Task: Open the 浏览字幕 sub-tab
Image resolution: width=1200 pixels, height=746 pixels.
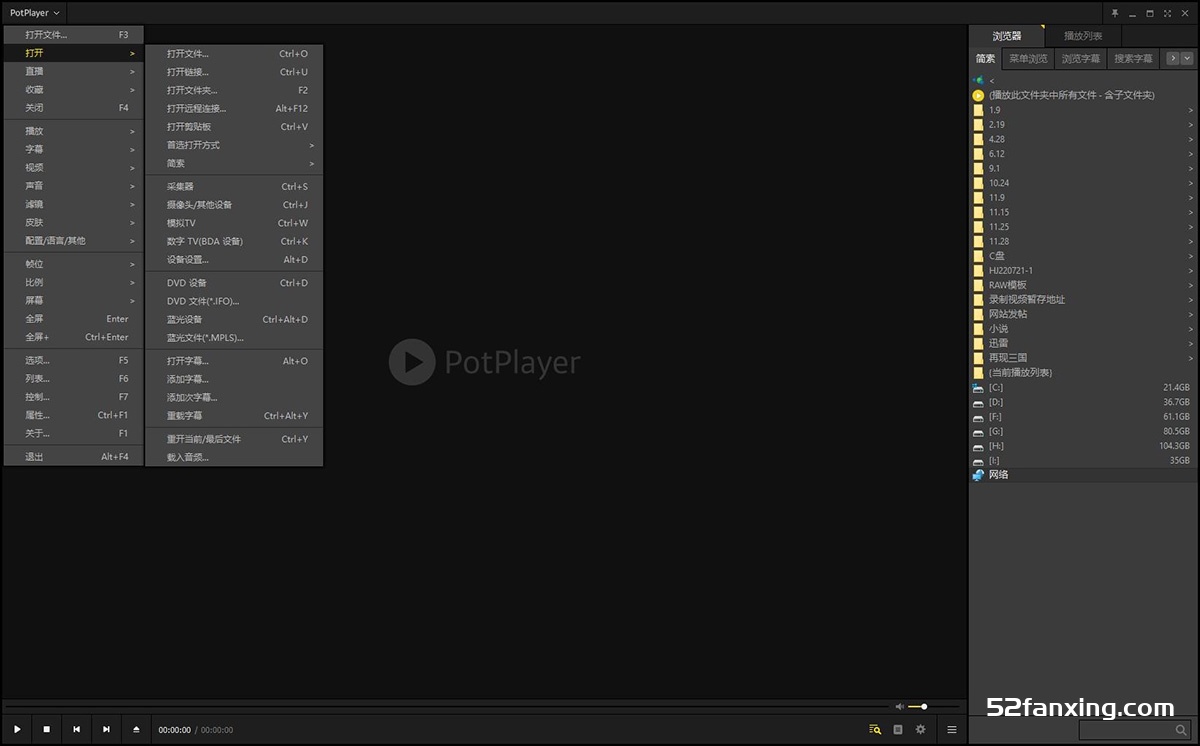Action: pos(1081,59)
